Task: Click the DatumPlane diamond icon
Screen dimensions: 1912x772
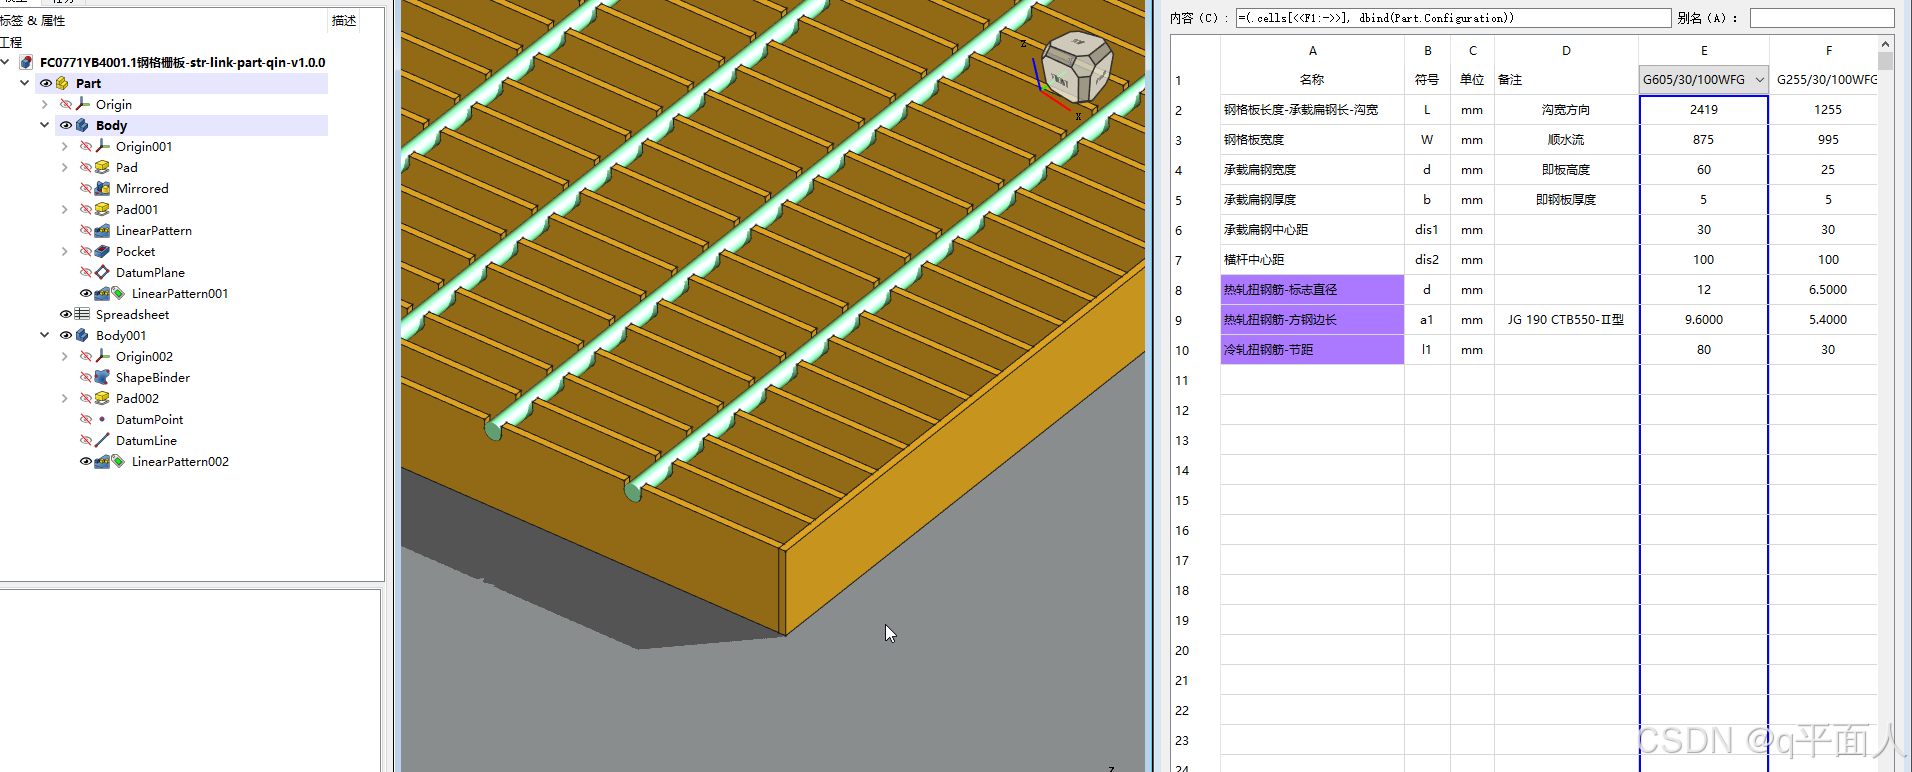Action: click(x=102, y=272)
